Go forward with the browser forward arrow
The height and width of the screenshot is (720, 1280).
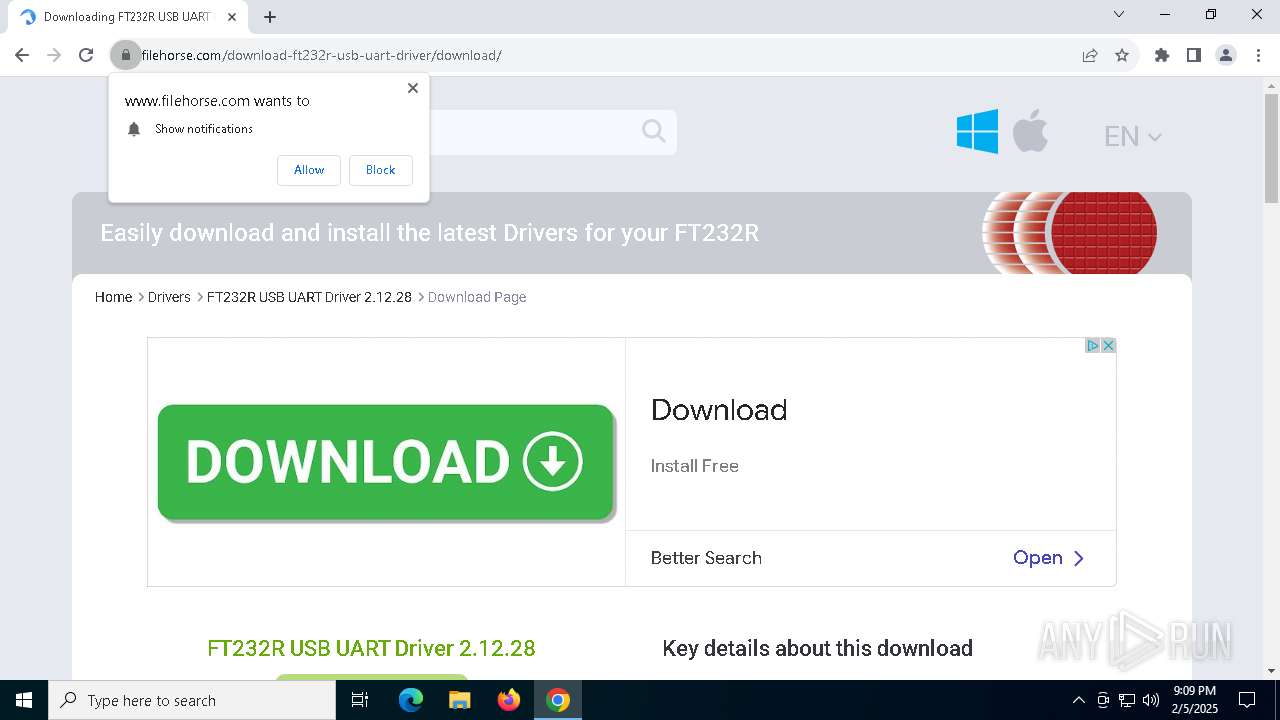coord(54,55)
